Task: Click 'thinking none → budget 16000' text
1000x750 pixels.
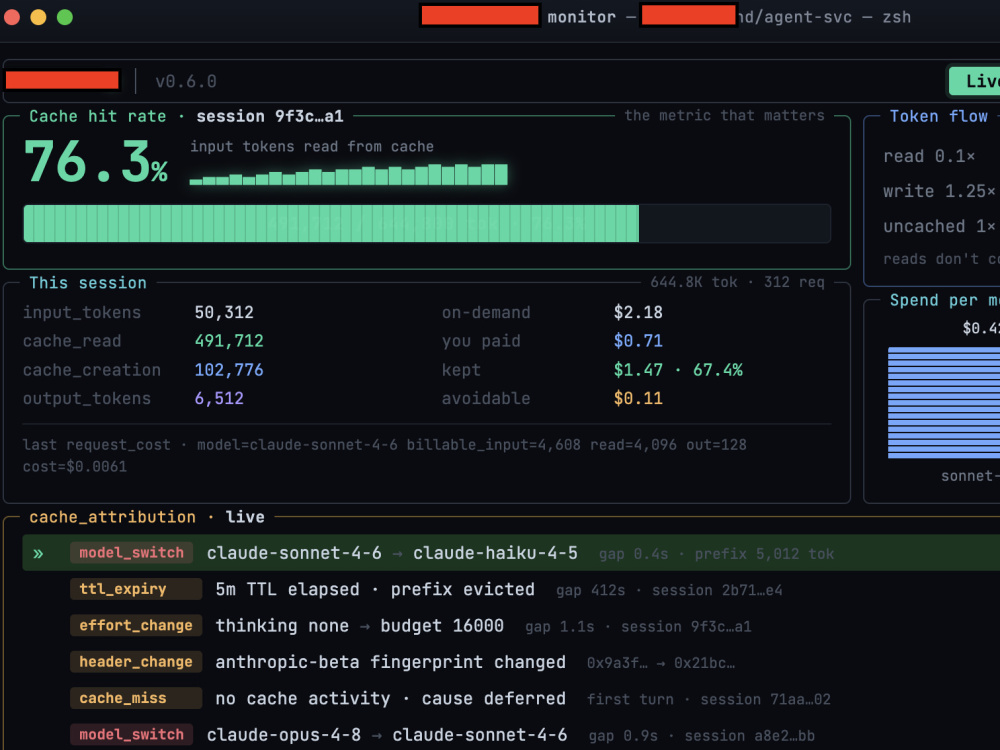Action: (360, 626)
